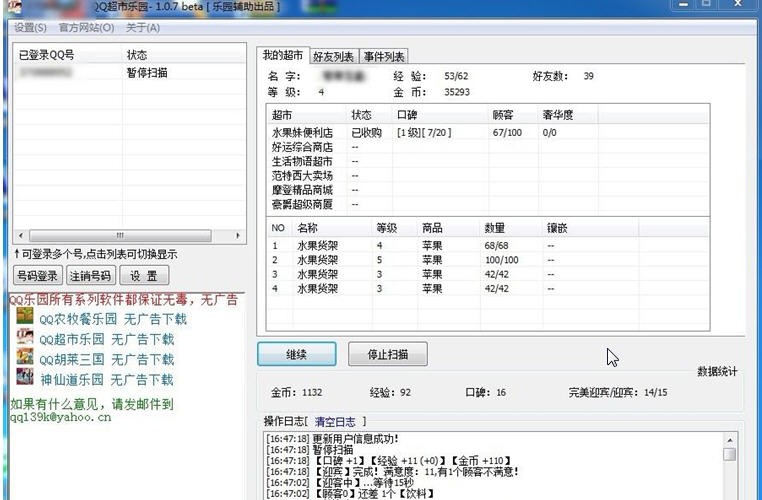Click the QQ农牧餐乐园 icon

25,315
